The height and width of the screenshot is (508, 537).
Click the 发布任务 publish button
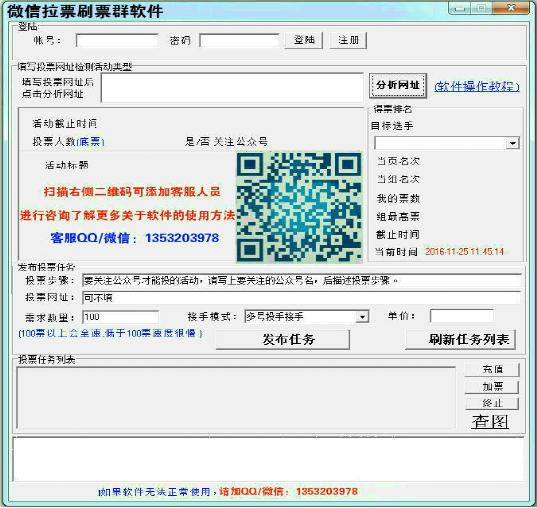283,340
